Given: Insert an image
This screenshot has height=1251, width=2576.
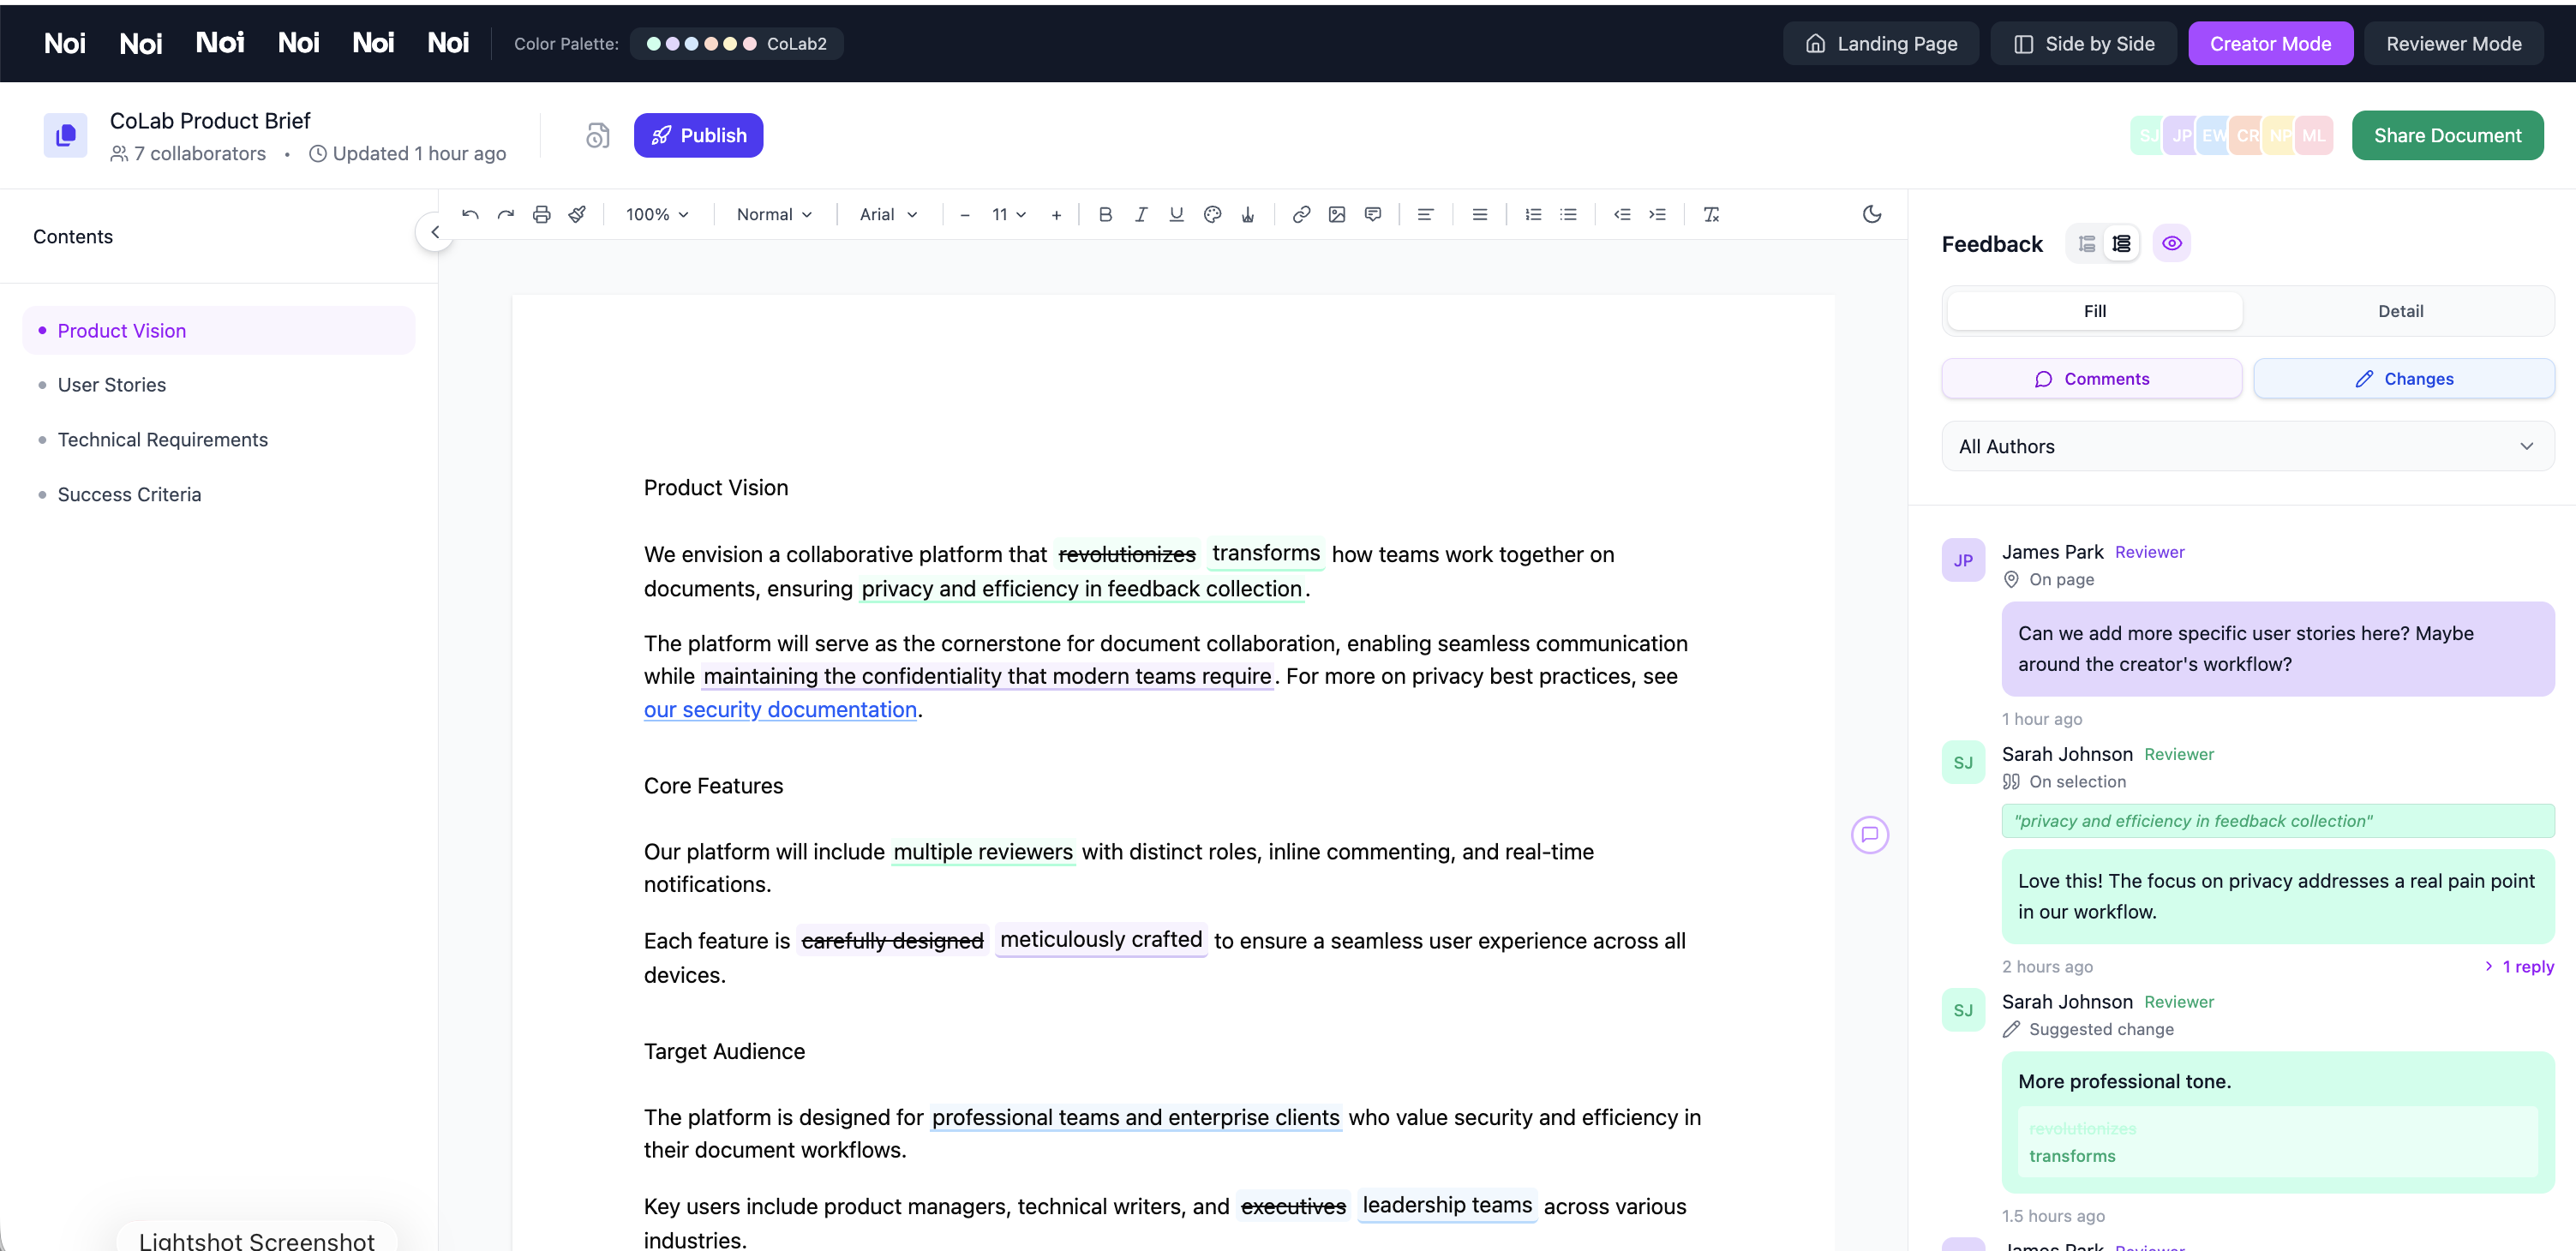Looking at the screenshot, I should pos(1337,214).
